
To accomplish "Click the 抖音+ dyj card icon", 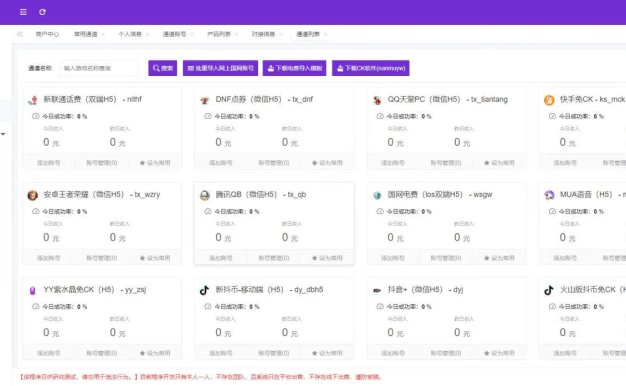I will (377, 290).
